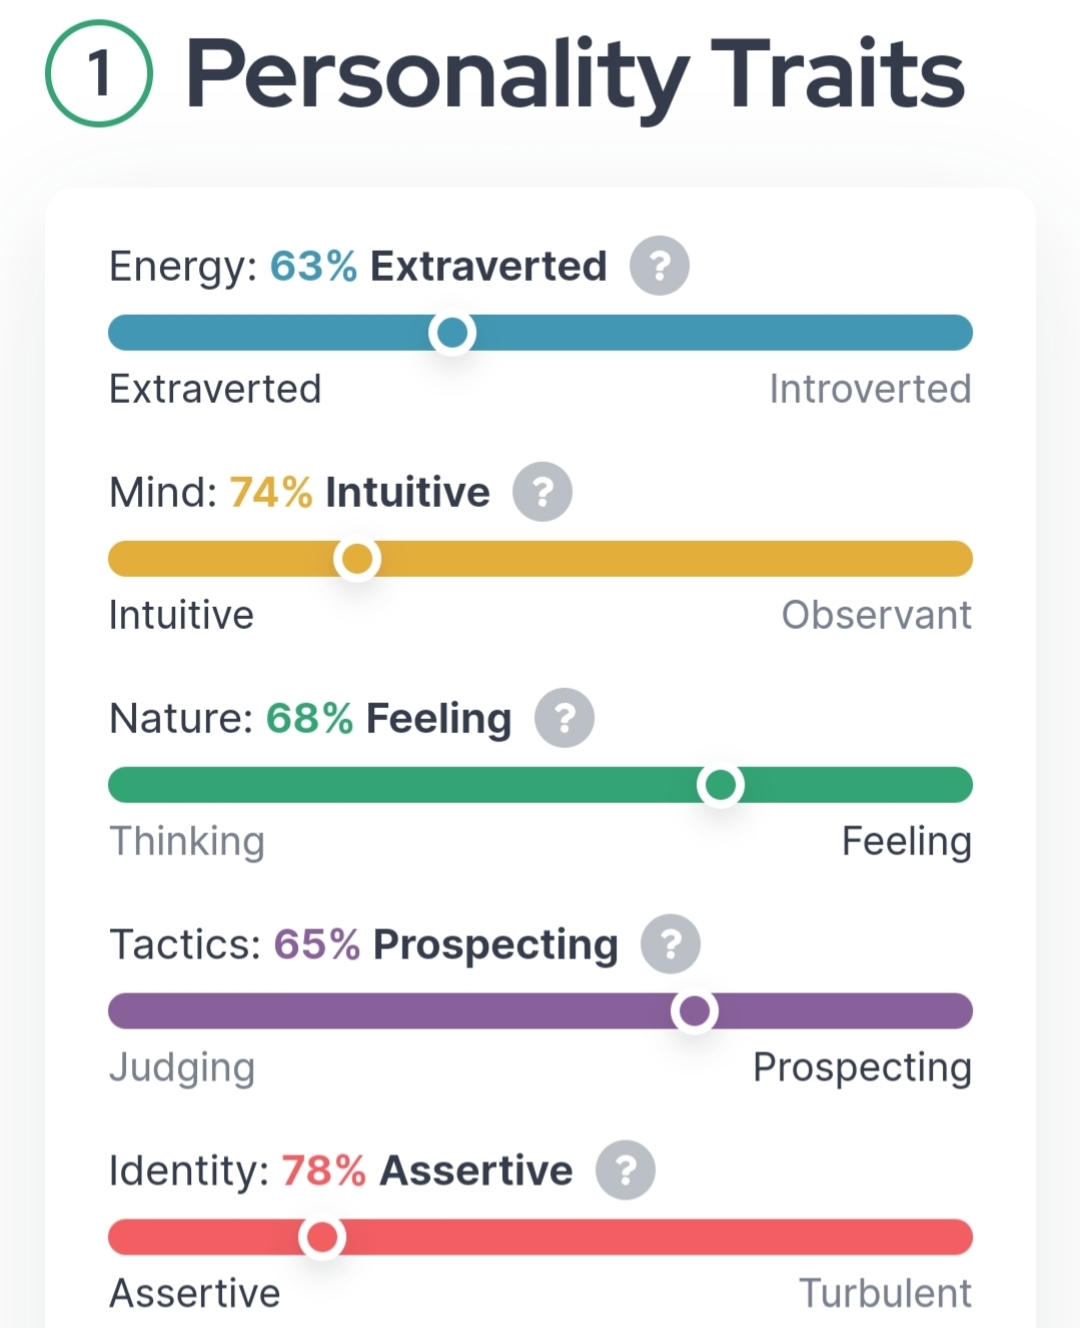Click the Observant label under Mind bar
The height and width of the screenshot is (1328, 1080).
[x=876, y=615]
